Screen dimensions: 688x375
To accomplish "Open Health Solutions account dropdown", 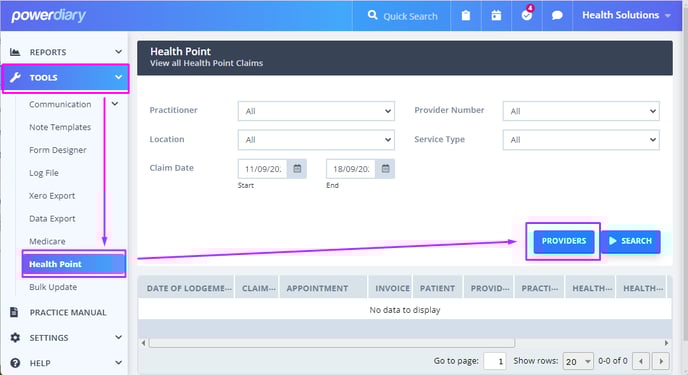I will [626, 15].
